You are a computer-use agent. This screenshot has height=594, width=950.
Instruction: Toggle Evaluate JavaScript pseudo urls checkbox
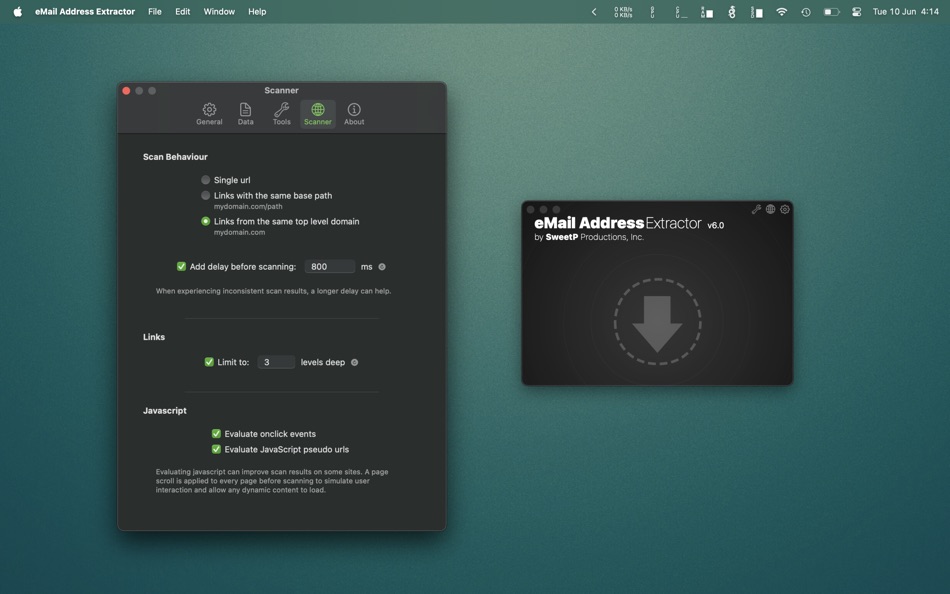pyautogui.click(x=216, y=449)
